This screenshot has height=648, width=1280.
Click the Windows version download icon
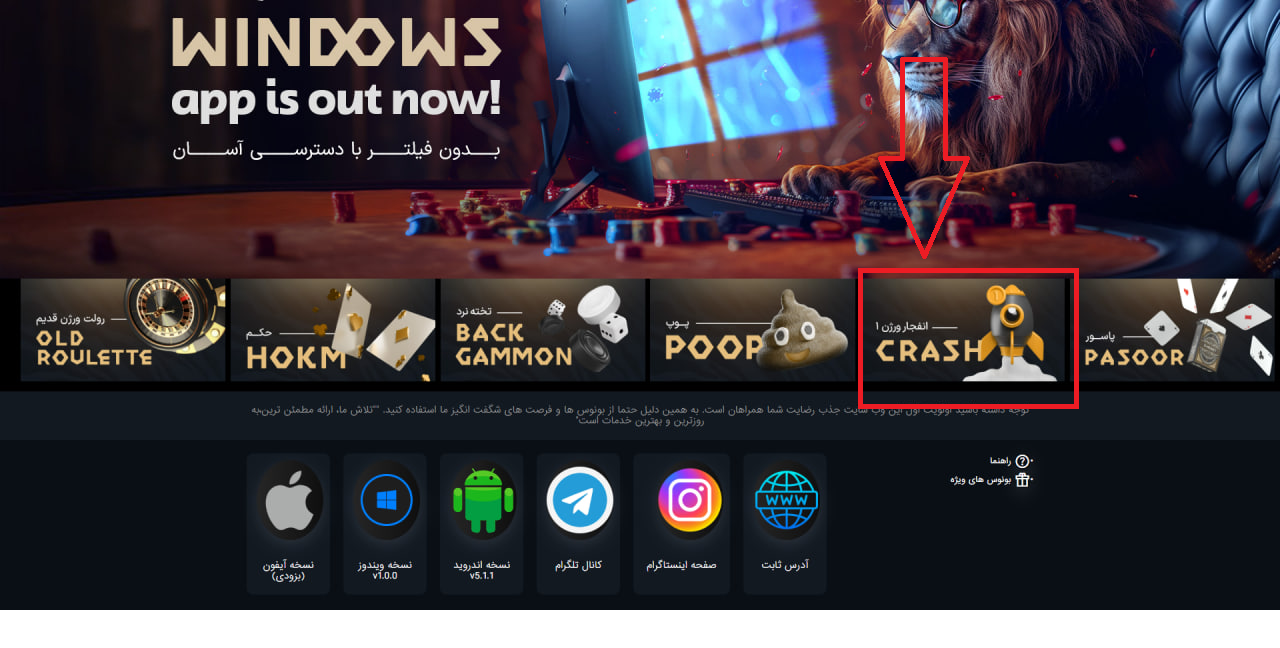(385, 499)
